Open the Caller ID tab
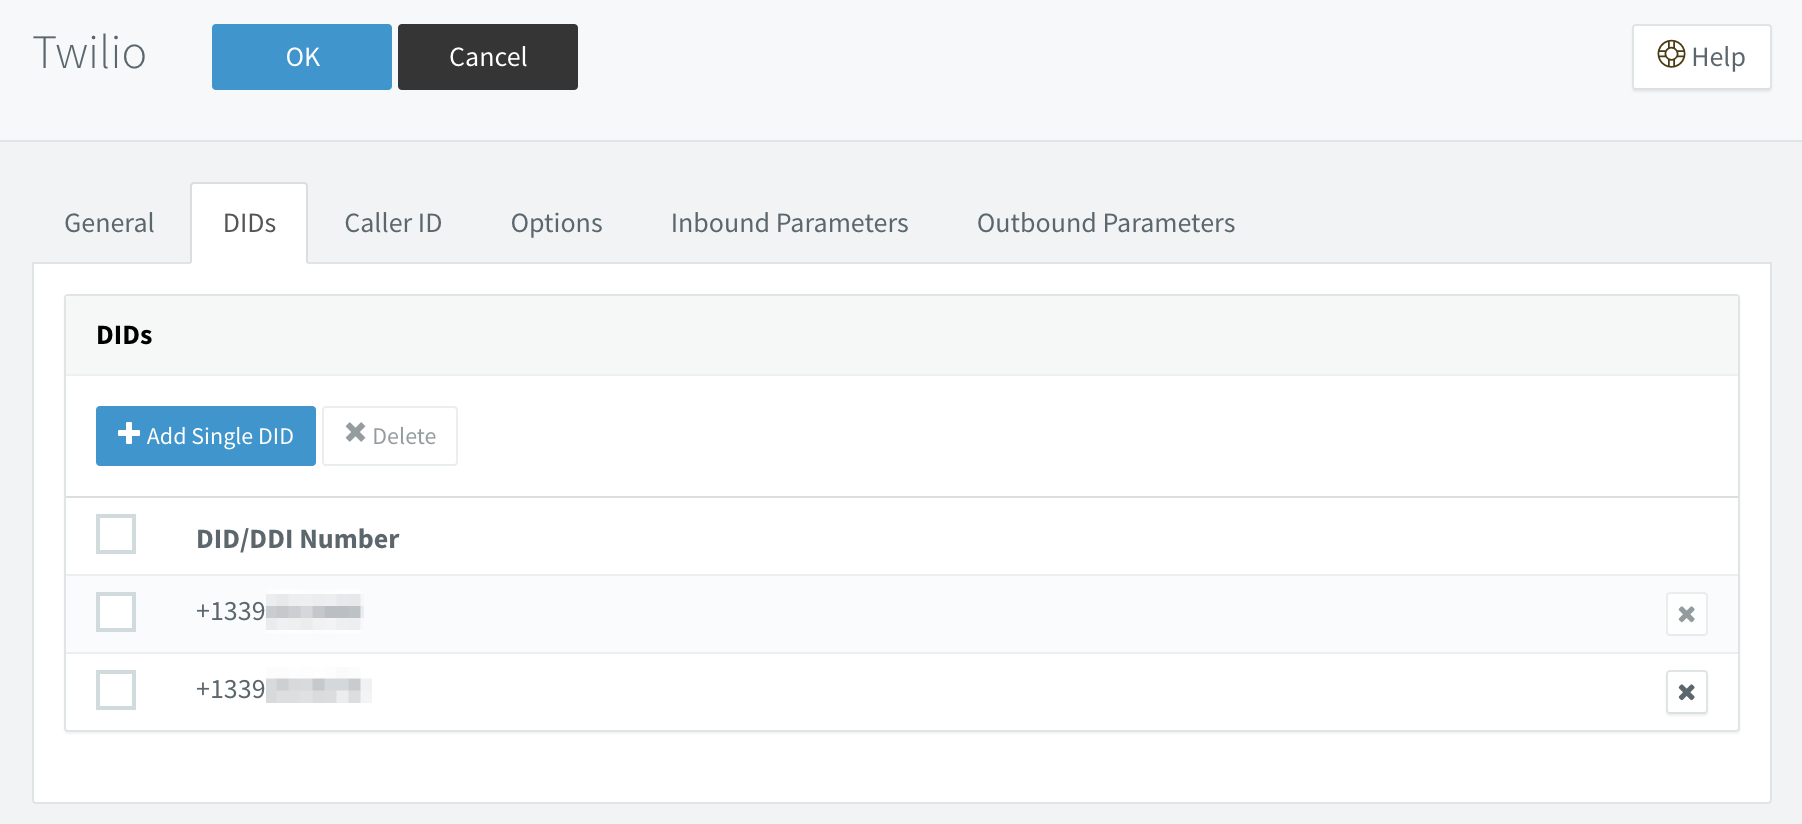The image size is (1802, 824). (393, 223)
